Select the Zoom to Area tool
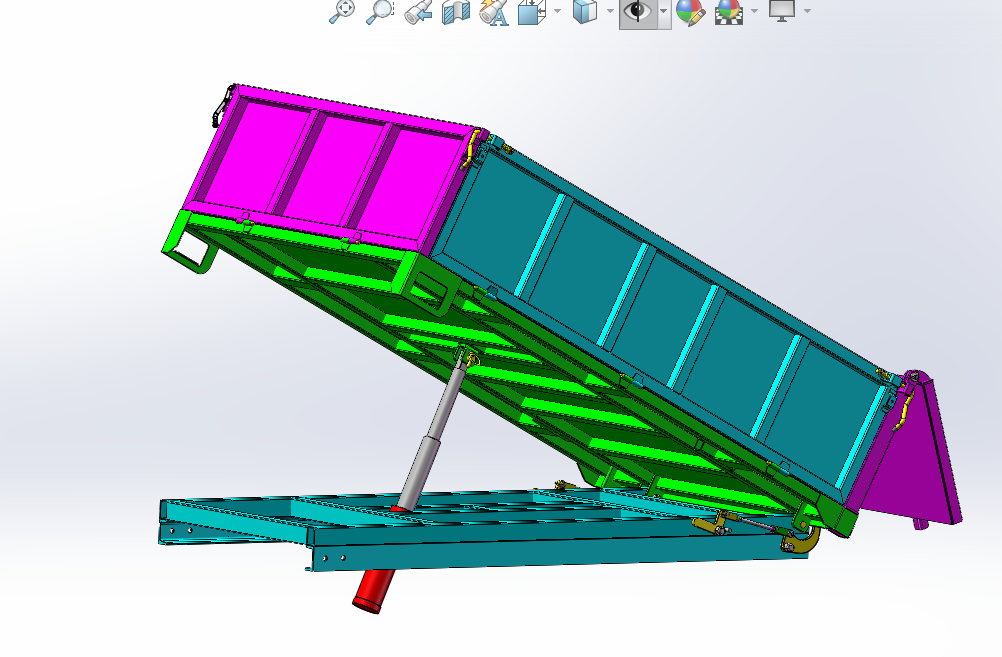This screenshot has height=657, width=1002. point(379,12)
